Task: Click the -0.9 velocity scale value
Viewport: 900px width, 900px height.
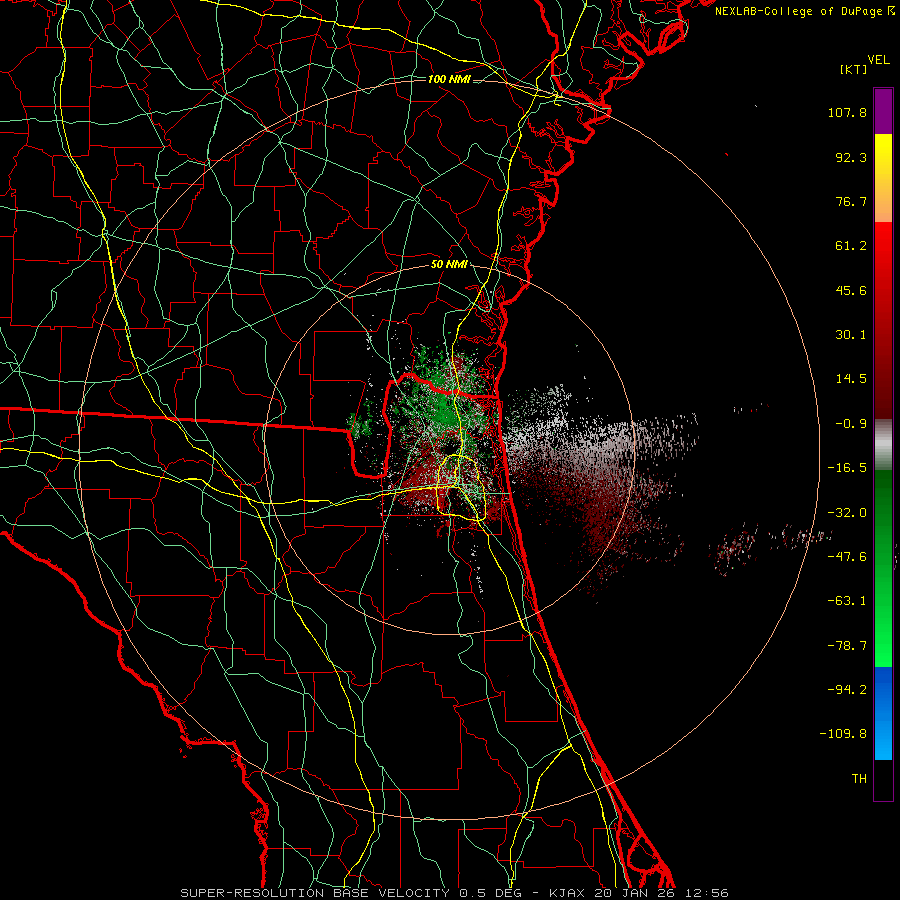Action: click(851, 424)
